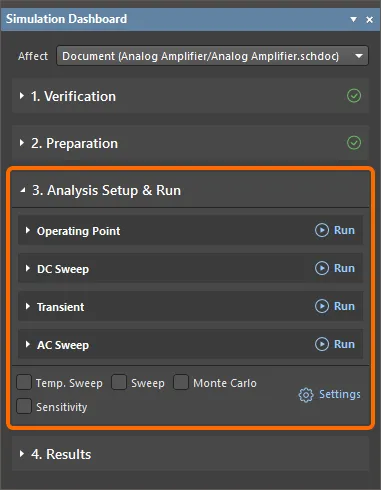The image size is (381, 490).
Task: Open the Affect document dropdown
Action: [x=212, y=56]
